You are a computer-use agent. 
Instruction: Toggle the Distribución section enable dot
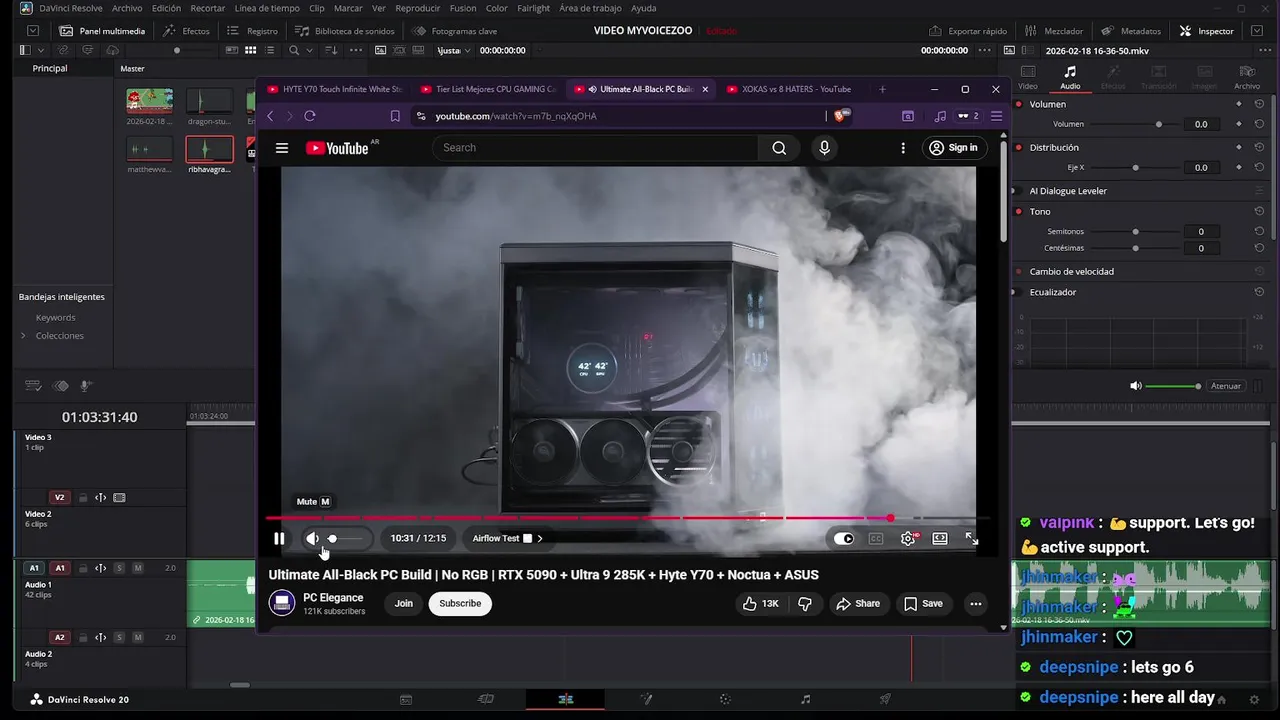pyautogui.click(x=1019, y=147)
